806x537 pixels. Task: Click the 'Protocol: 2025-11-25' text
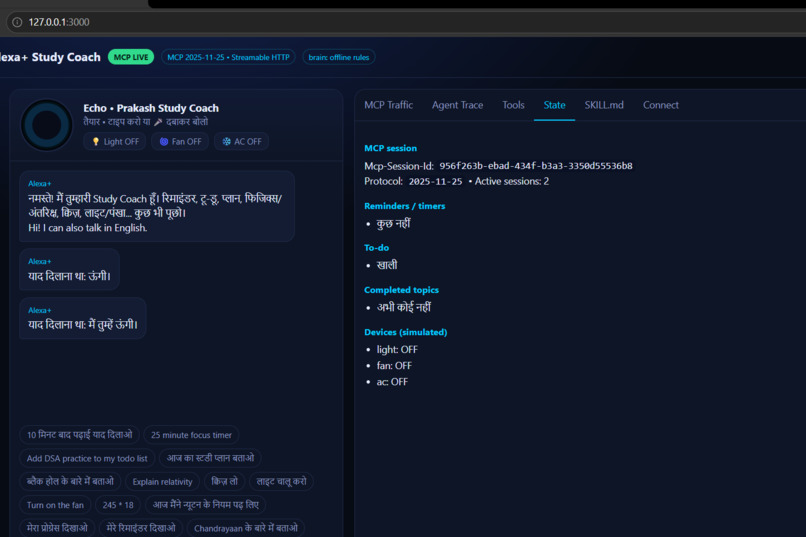click(x=413, y=181)
